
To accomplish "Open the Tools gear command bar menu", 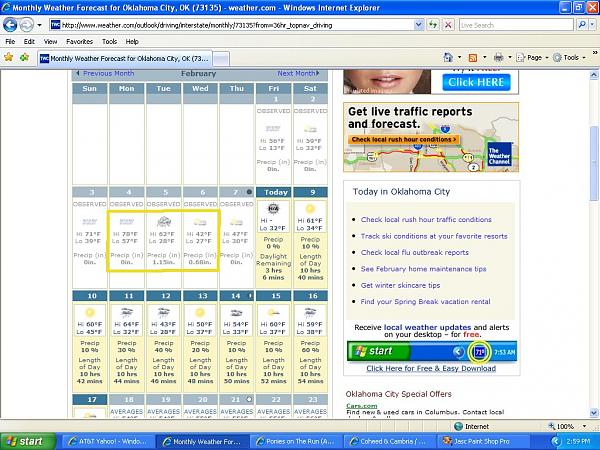I will (569, 57).
